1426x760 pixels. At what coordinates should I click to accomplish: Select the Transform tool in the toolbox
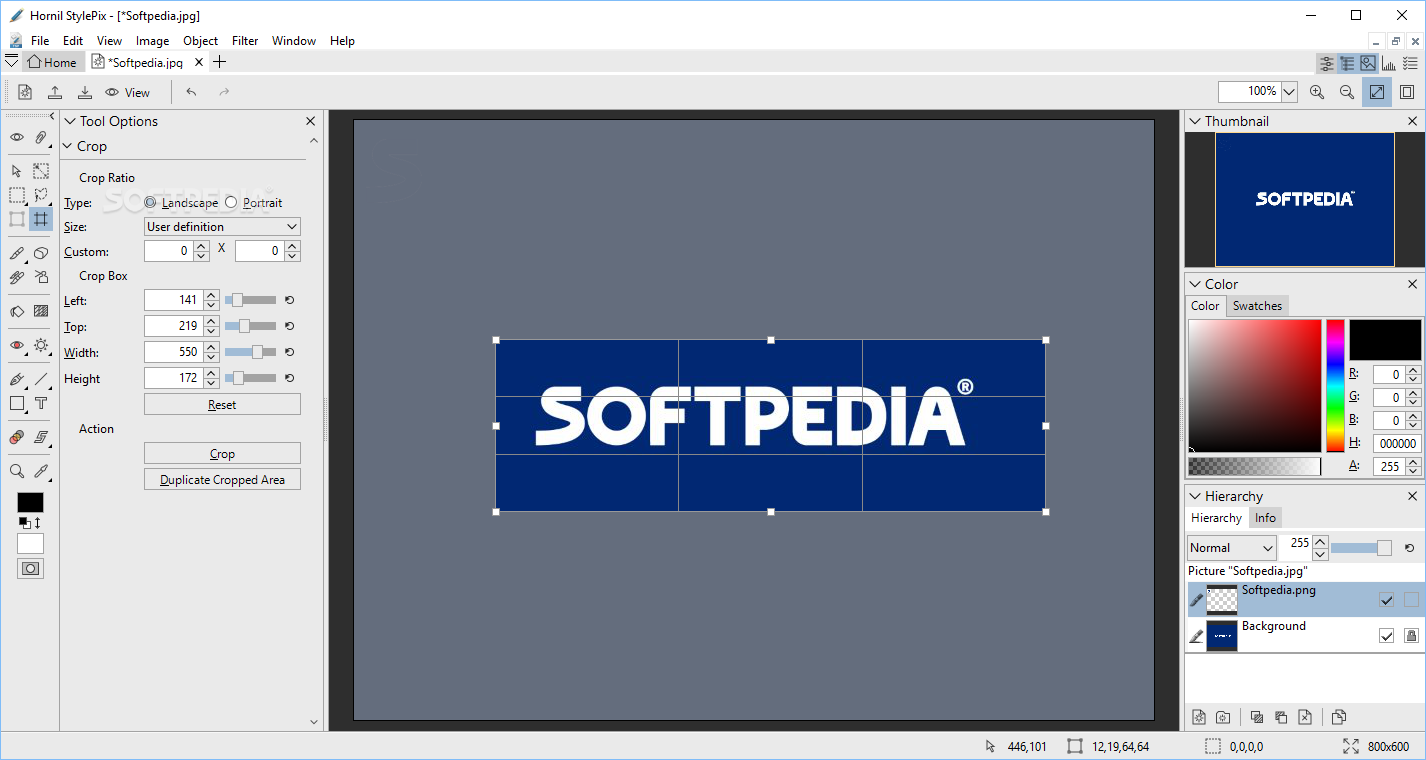click(17, 219)
